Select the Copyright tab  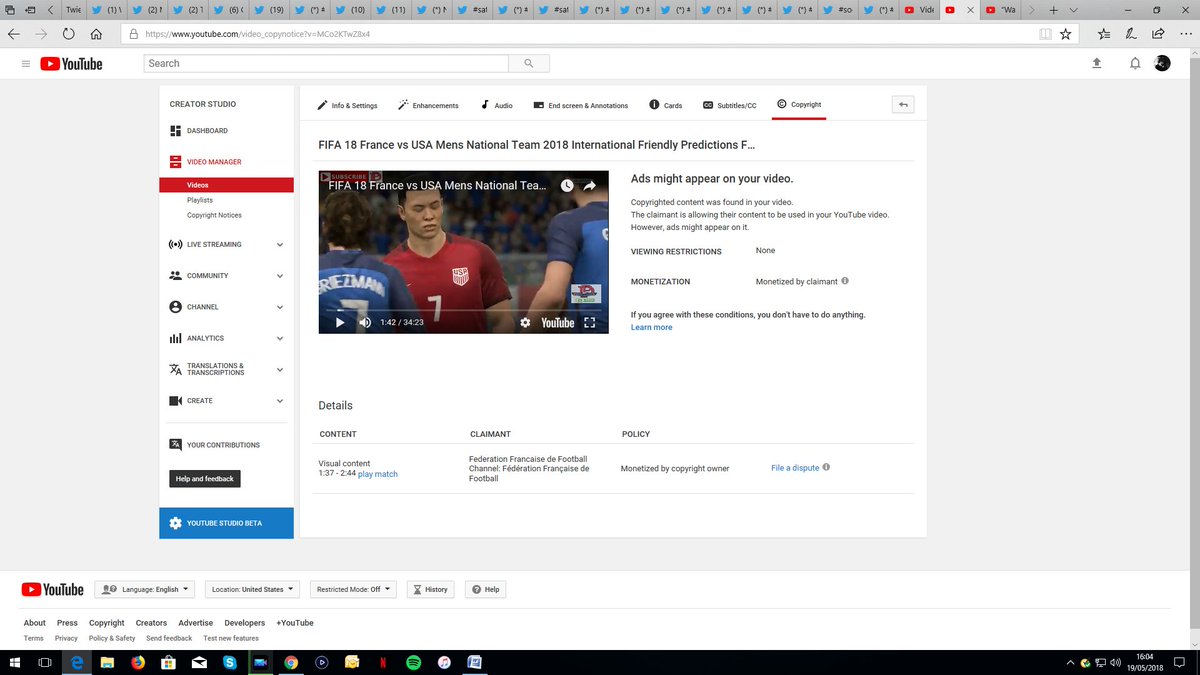(x=799, y=104)
